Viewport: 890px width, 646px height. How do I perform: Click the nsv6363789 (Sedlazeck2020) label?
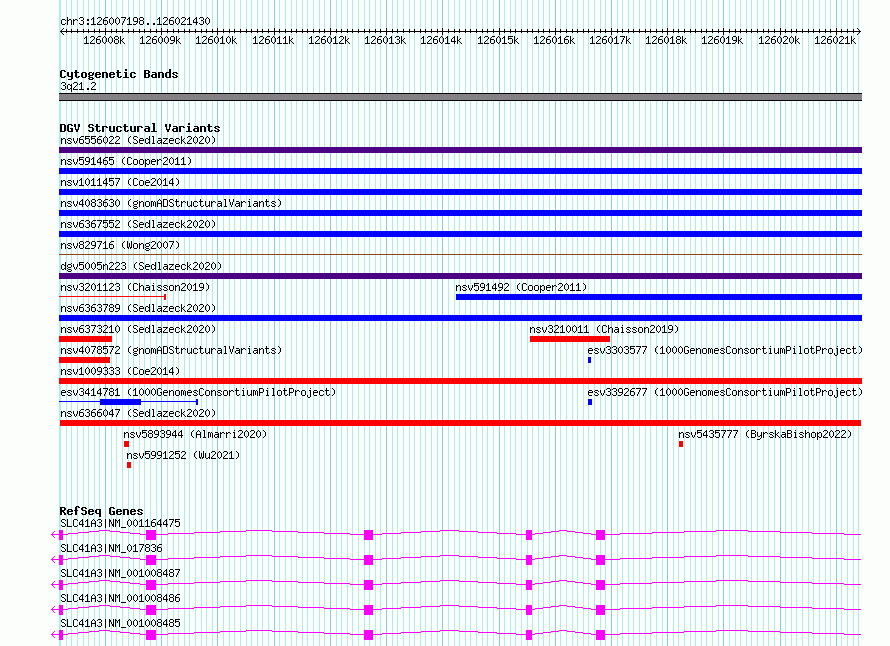pos(138,308)
